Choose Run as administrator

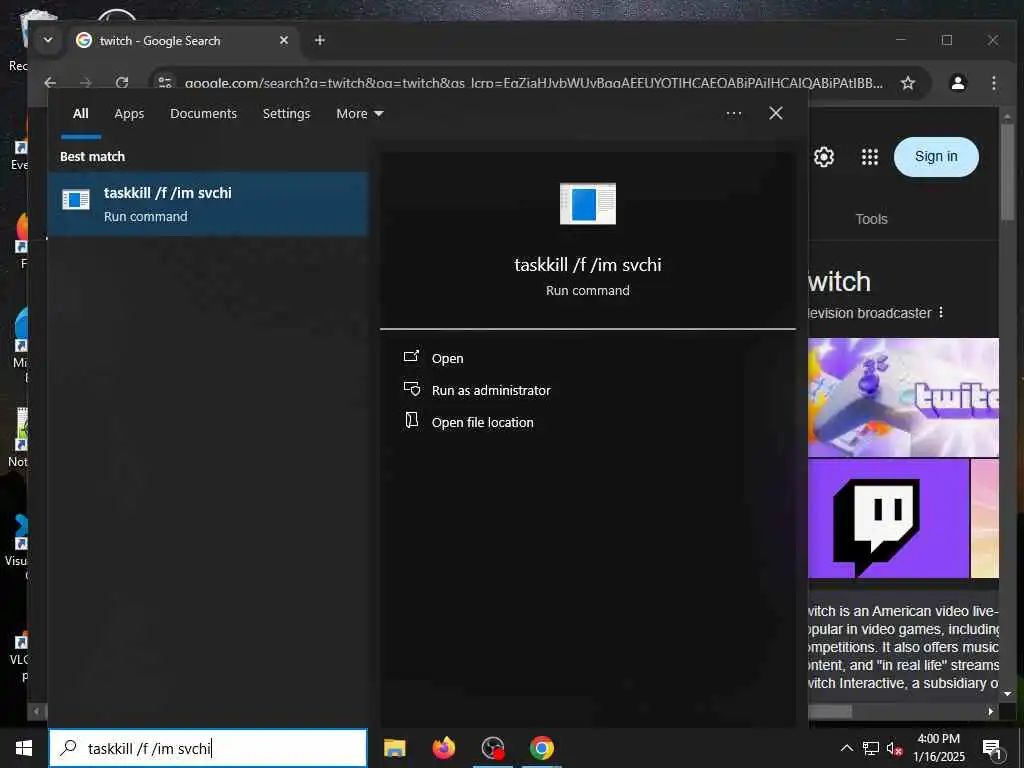[x=490, y=391]
